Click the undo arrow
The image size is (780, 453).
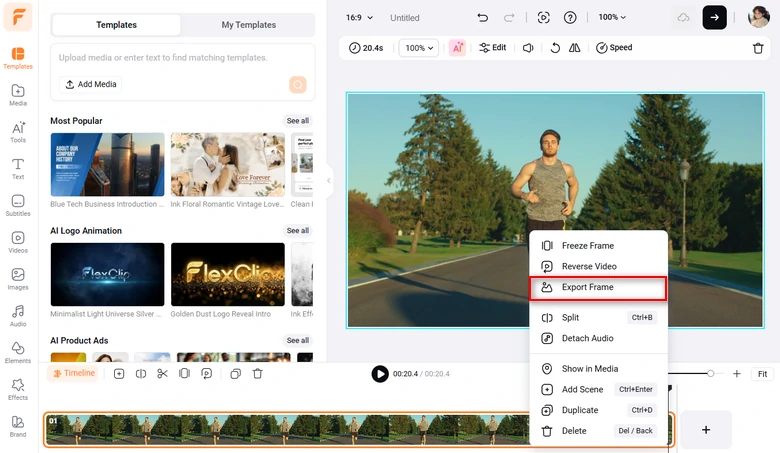483,18
